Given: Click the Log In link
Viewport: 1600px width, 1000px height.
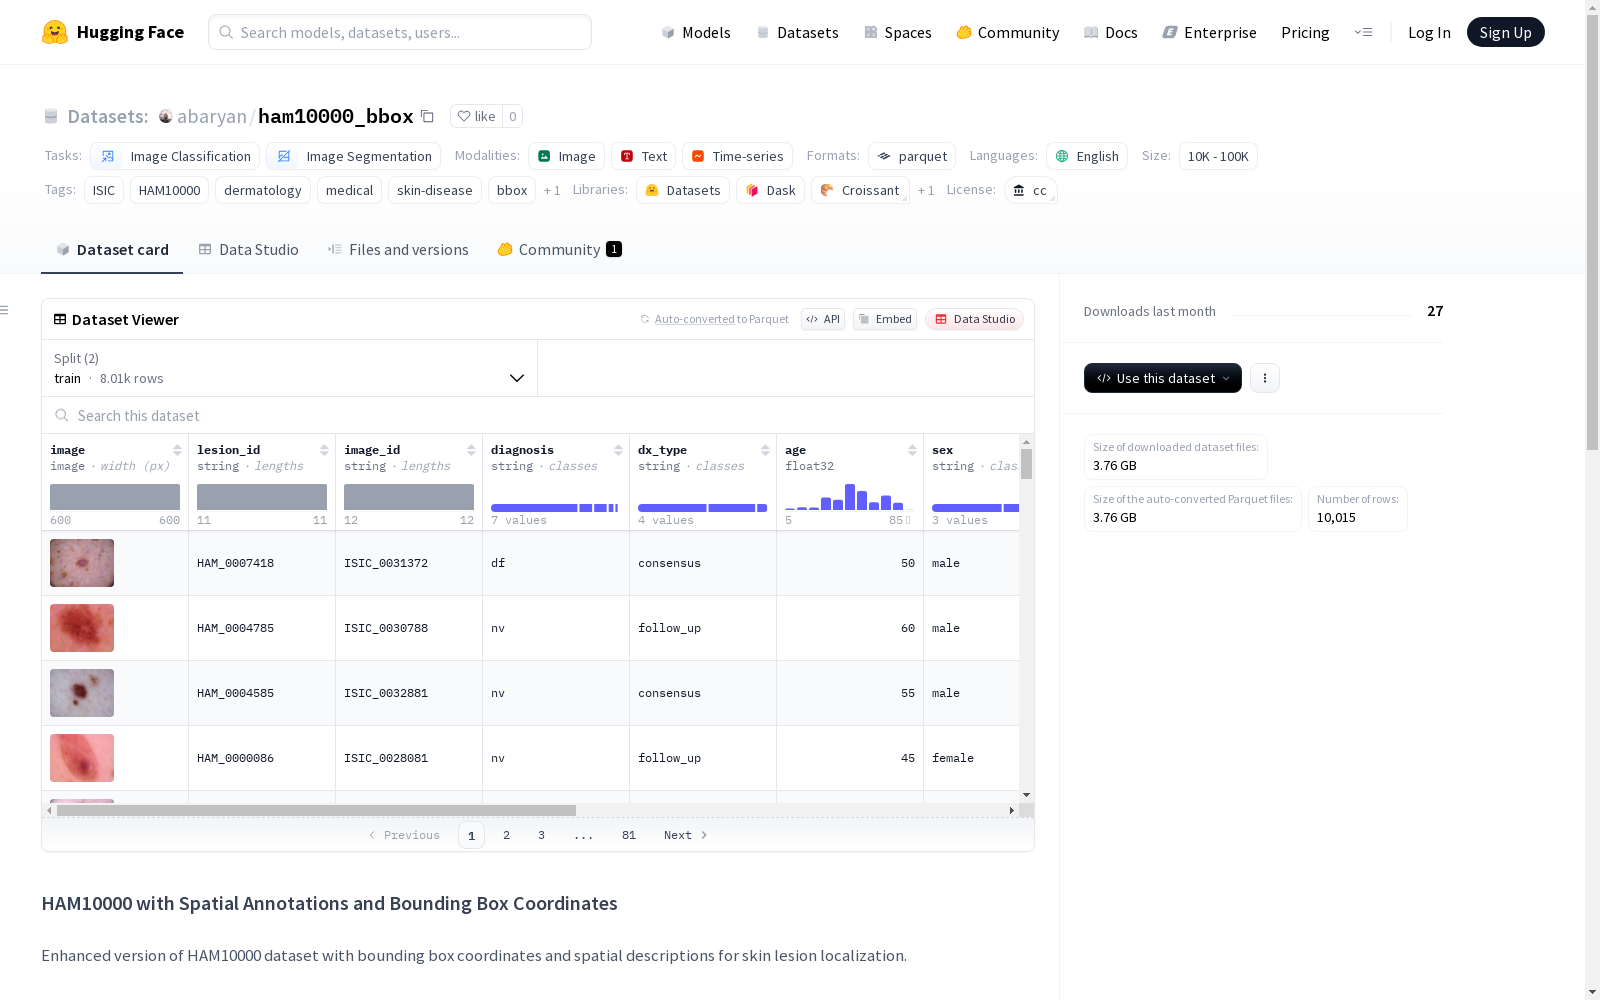Looking at the screenshot, I should [x=1429, y=32].
